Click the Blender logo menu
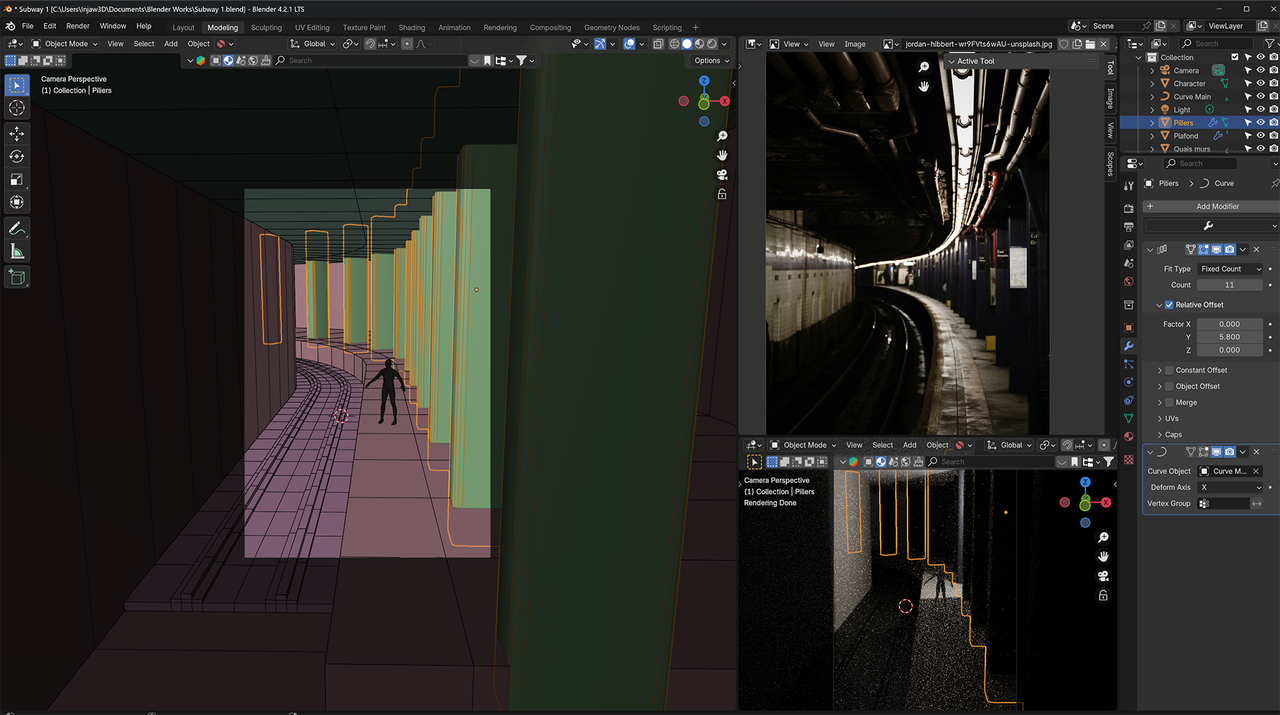Screen dimensions: 1280x715 pyautogui.click(x=10, y=26)
